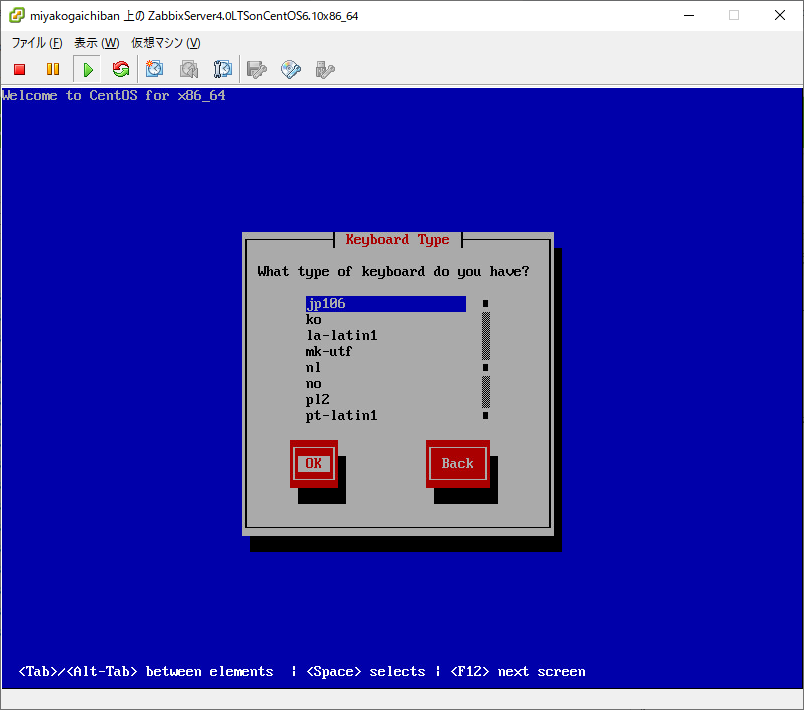
Task: Open the snapshot manager icon
Action: coord(223,69)
